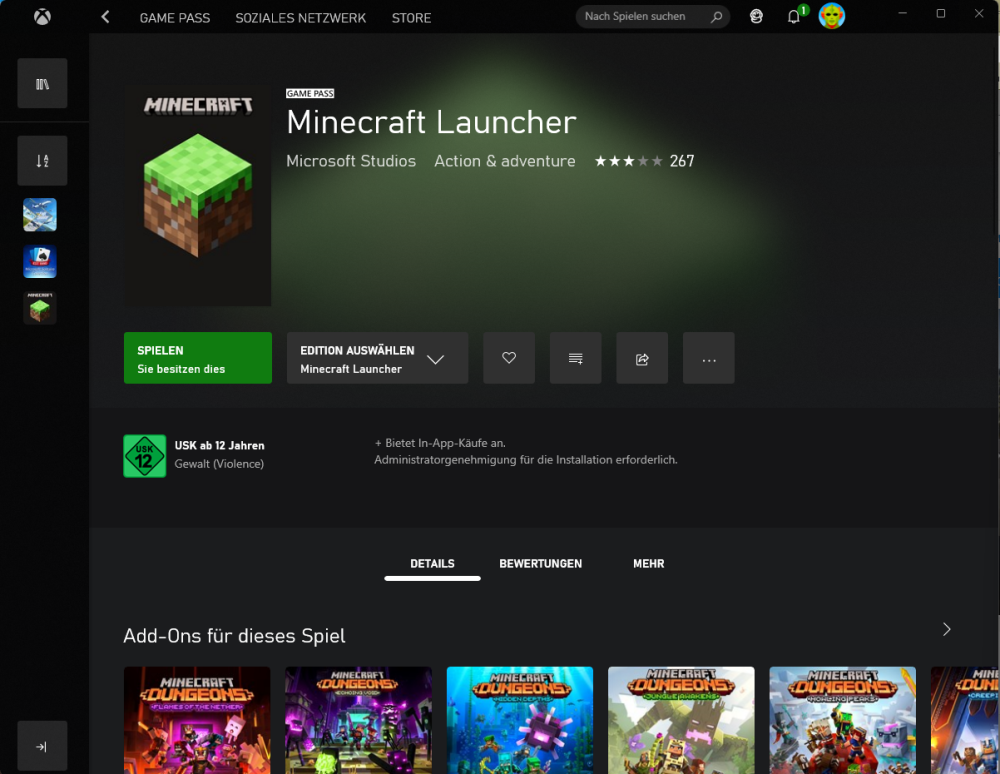
Task: Go back with the back arrow
Action: [x=106, y=17]
